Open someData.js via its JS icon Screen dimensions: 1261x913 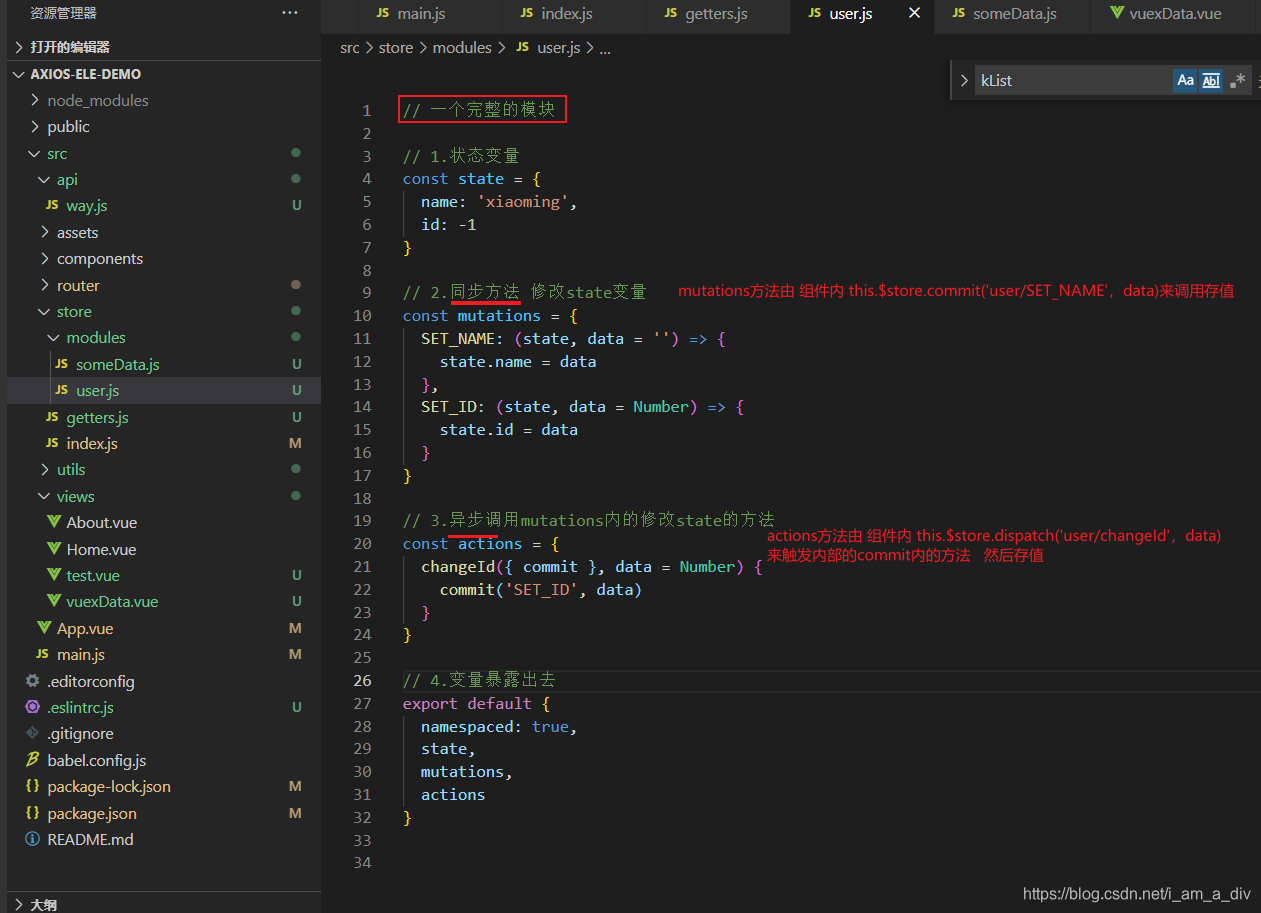62,364
